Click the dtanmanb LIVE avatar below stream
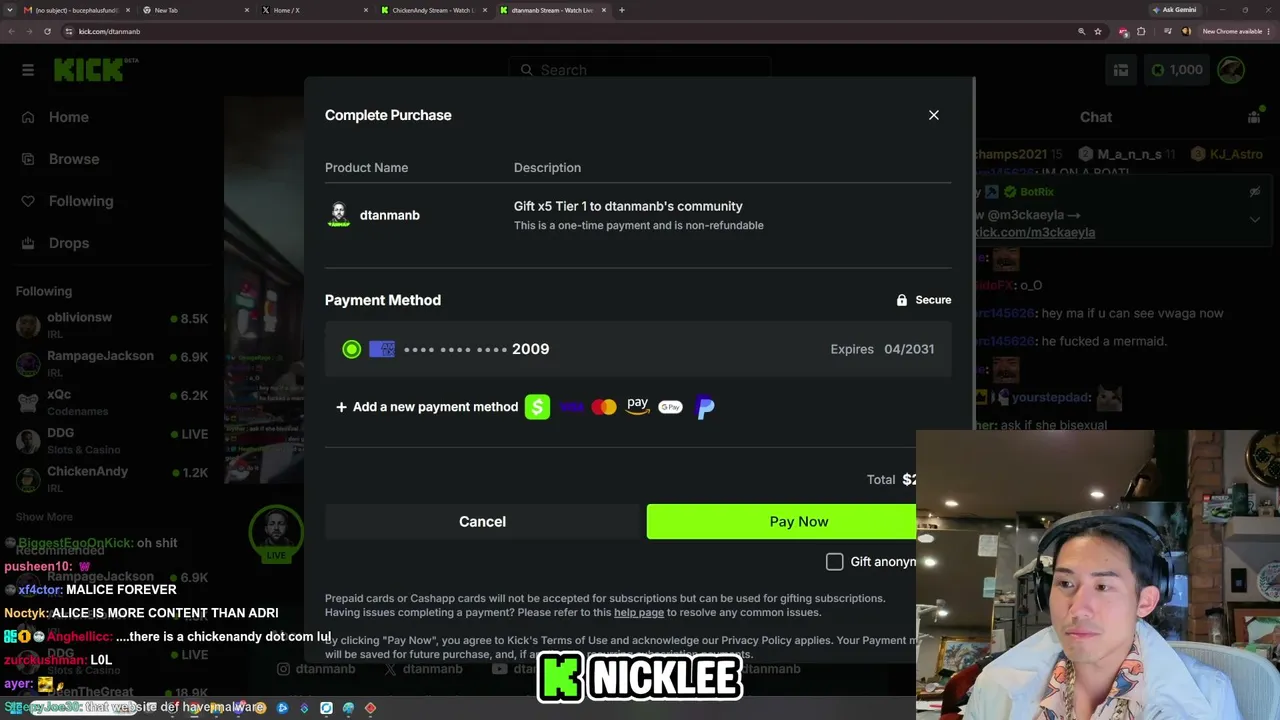Viewport: 1280px width, 720px height. [276, 534]
